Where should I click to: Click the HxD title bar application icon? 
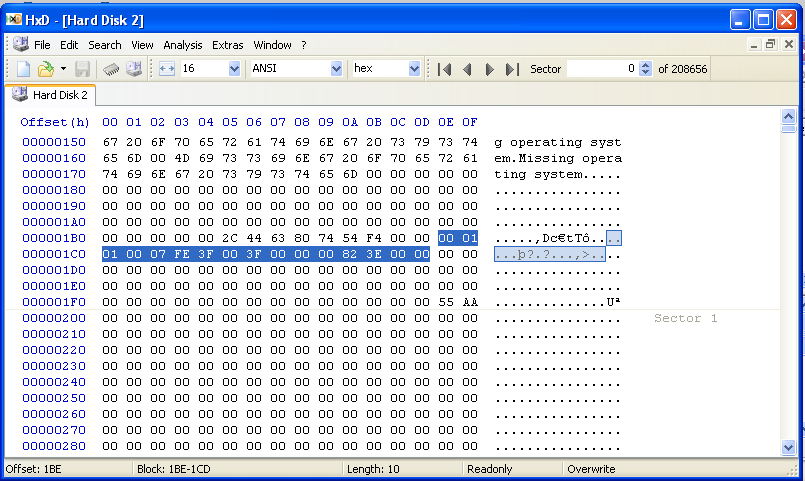[14, 20]
